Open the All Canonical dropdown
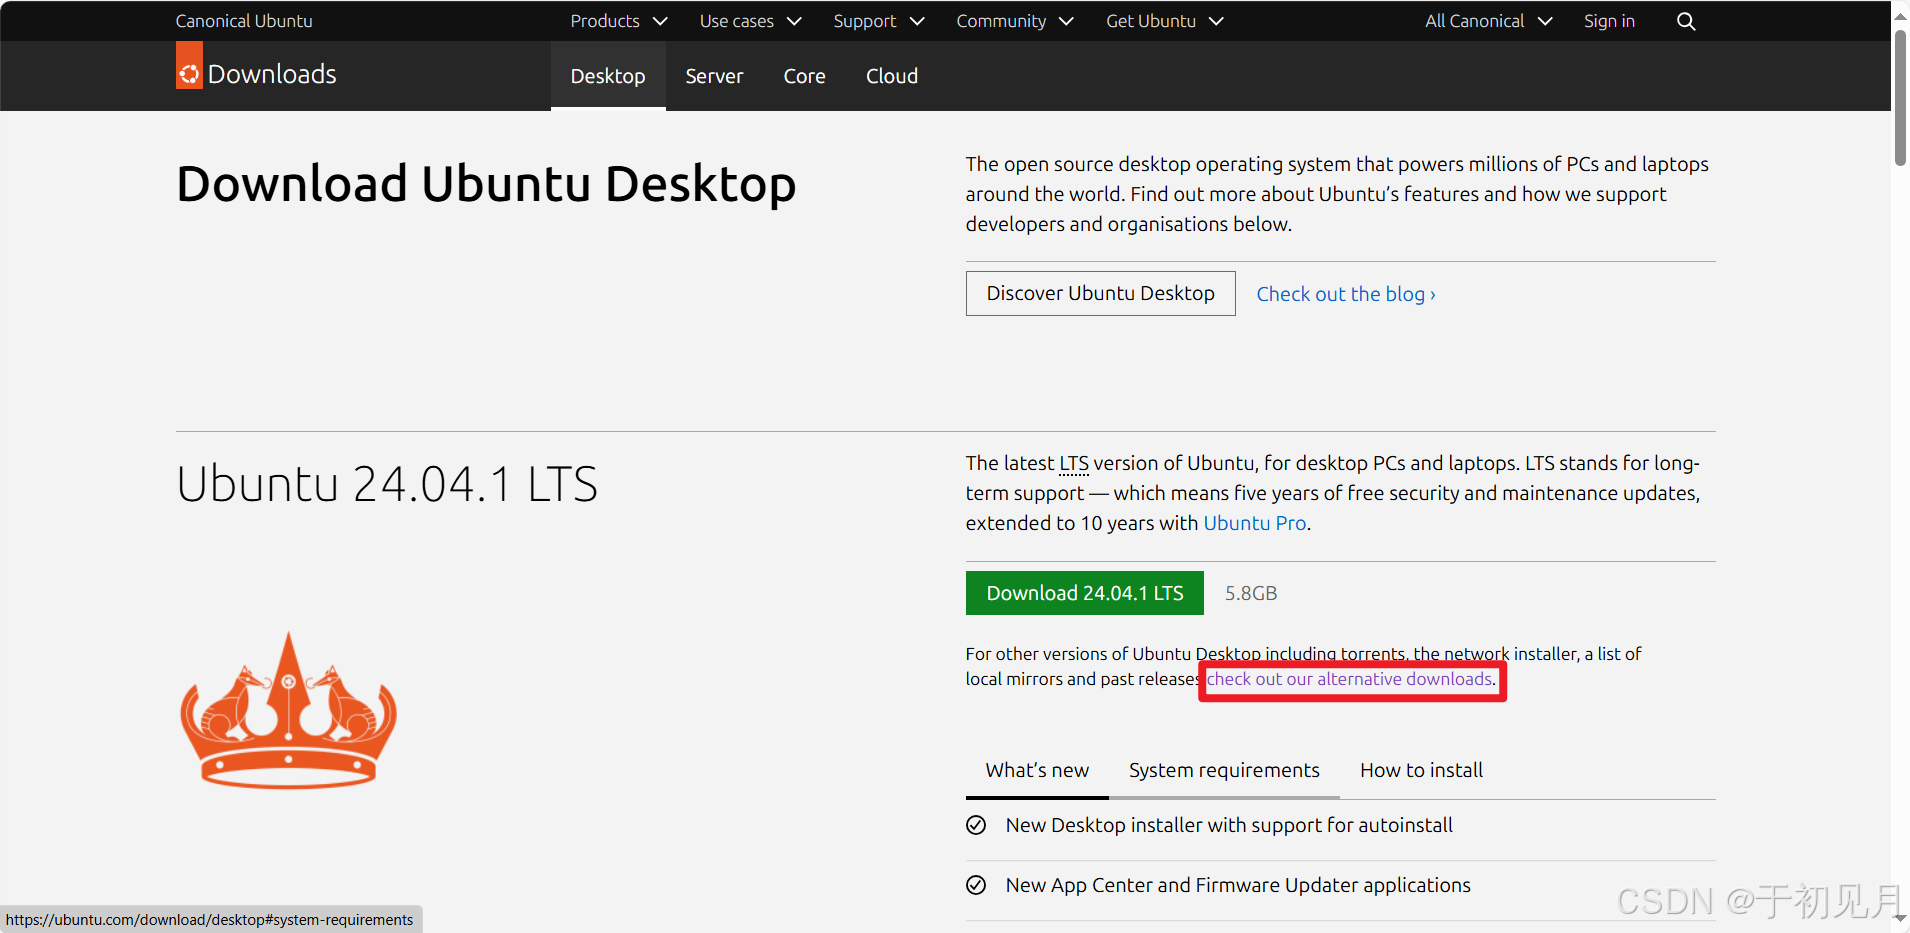Screen dimensions: 1910x933 click(1488, 21)
